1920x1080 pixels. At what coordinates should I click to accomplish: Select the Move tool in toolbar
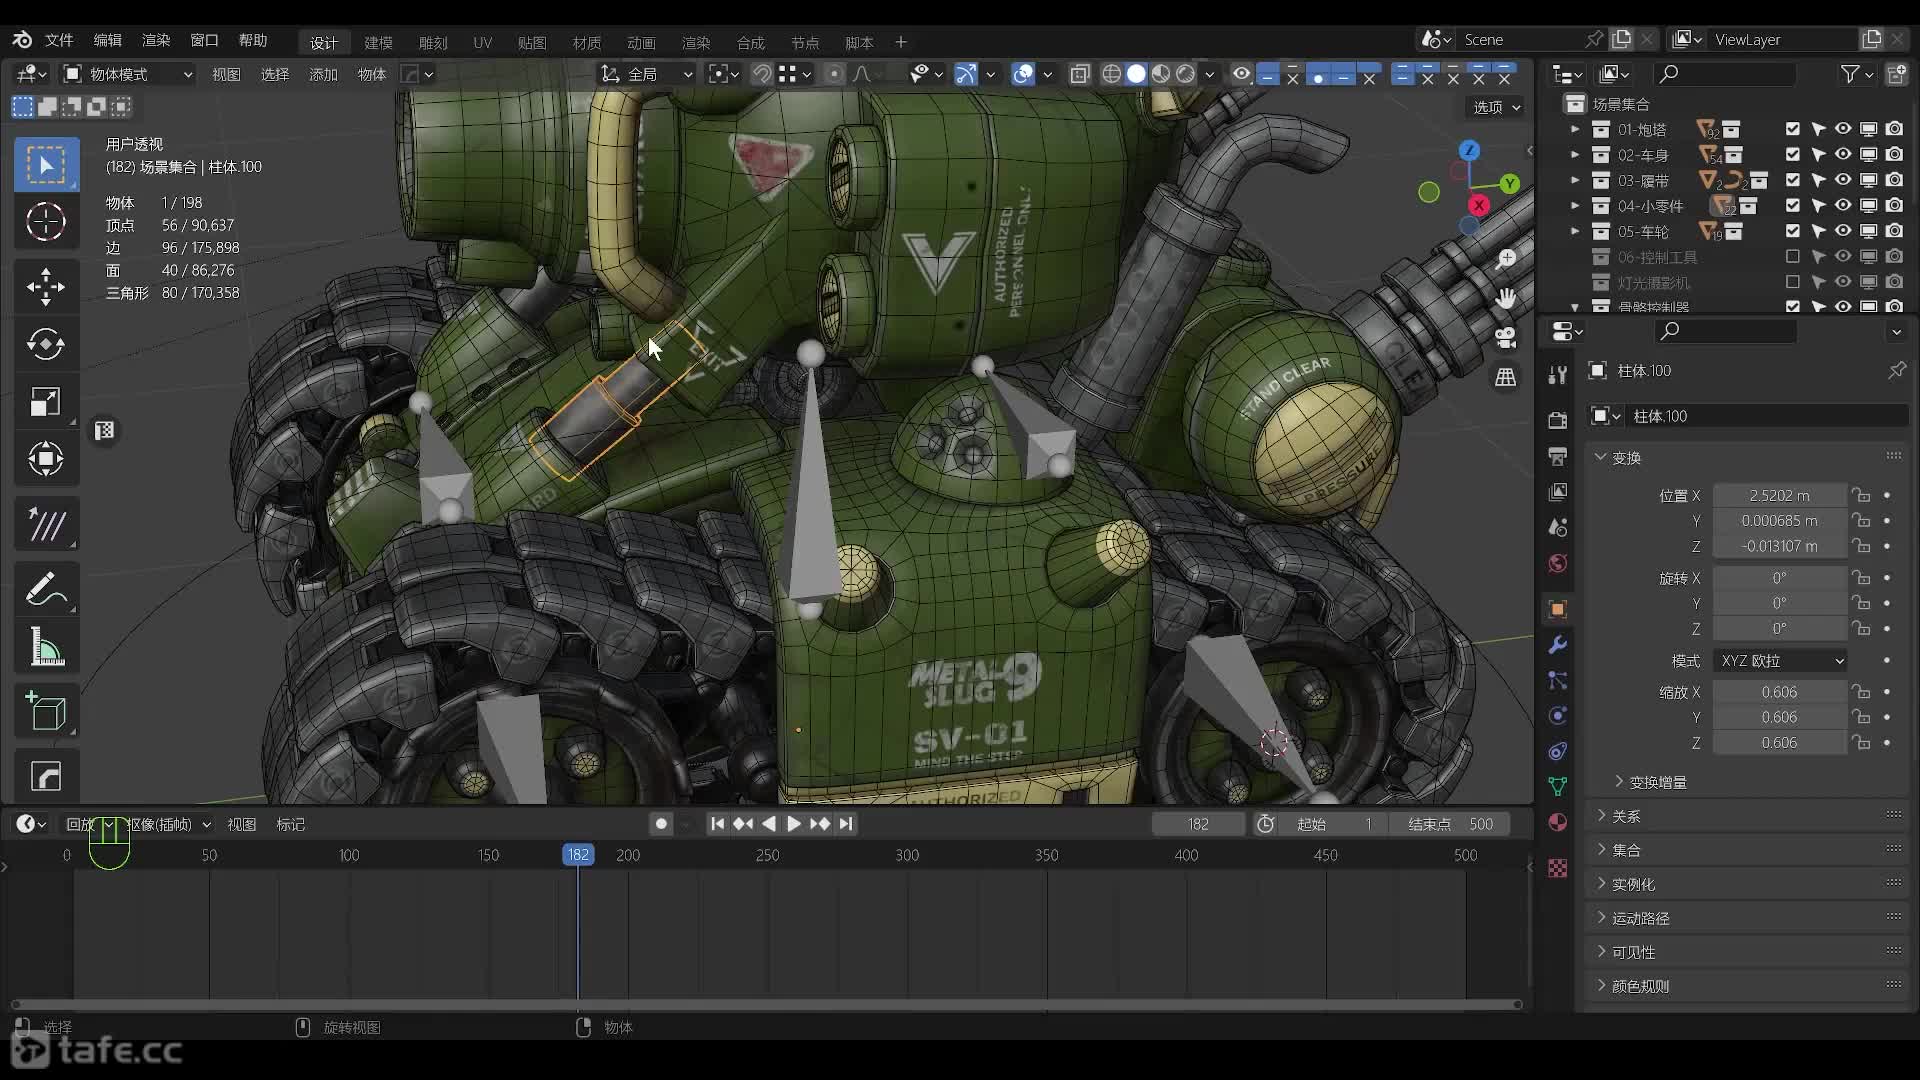pyautogui.click(x=46, y=287)
